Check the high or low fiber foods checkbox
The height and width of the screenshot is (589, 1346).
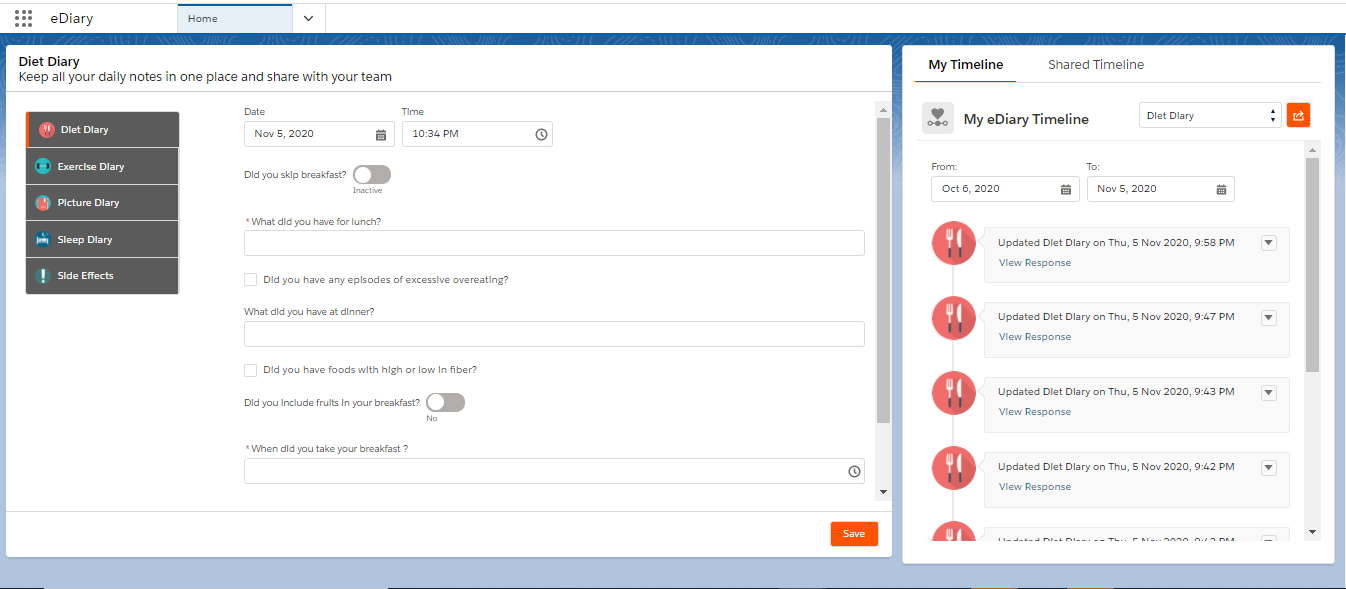click(251, 370)
